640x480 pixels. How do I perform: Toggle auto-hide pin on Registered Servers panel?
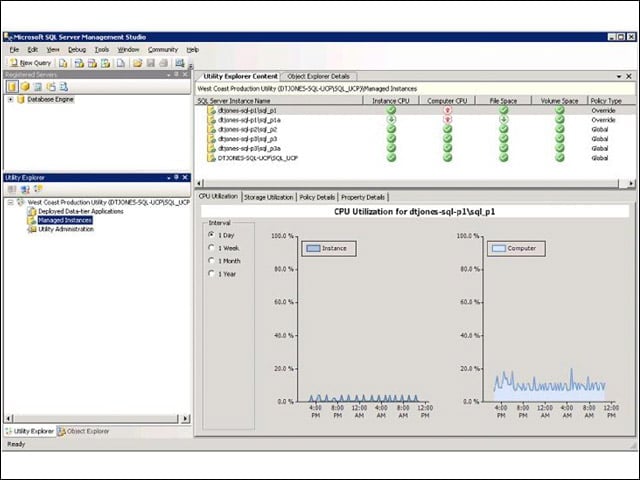[176, 74]
